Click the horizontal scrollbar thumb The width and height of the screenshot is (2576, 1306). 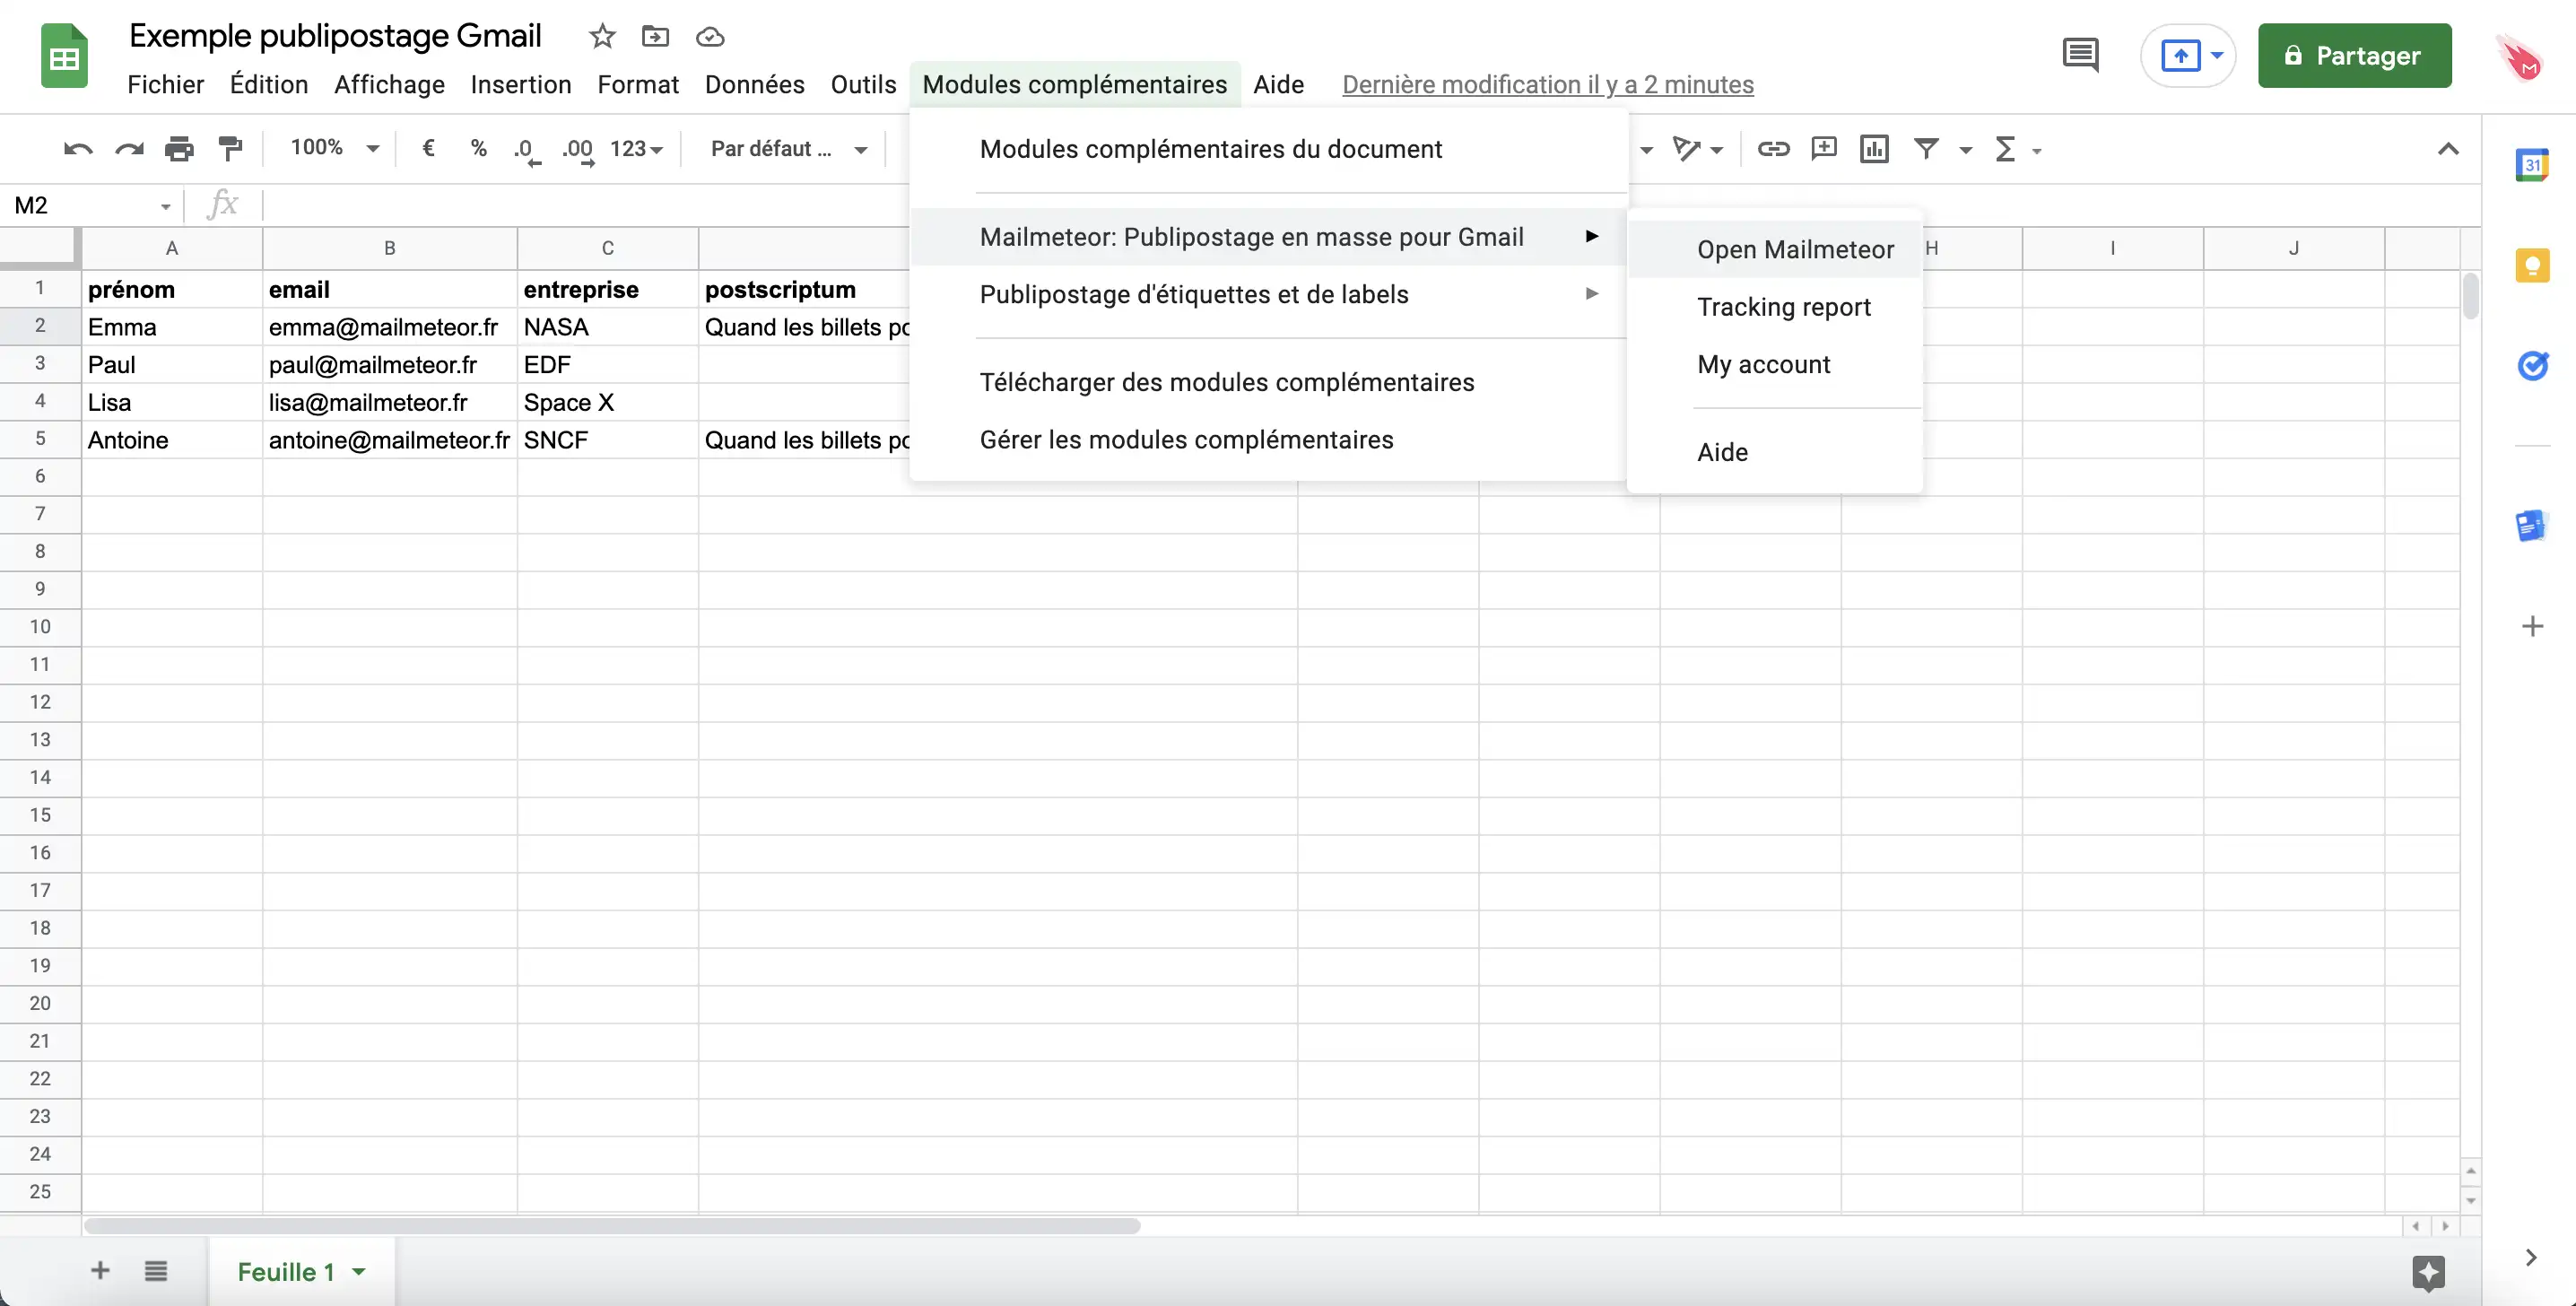[x=612, y=1226]
